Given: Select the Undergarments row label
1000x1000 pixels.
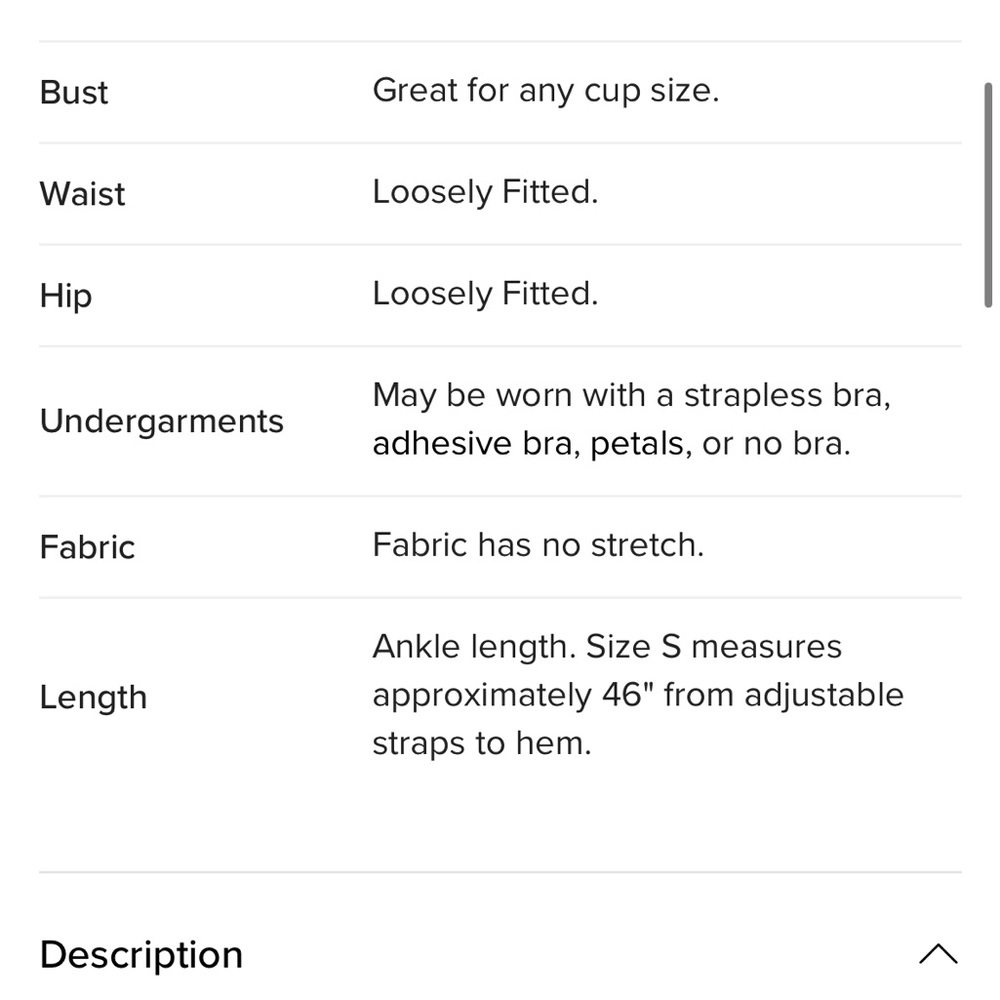Looking at the screenshot, I should [161, 422].
